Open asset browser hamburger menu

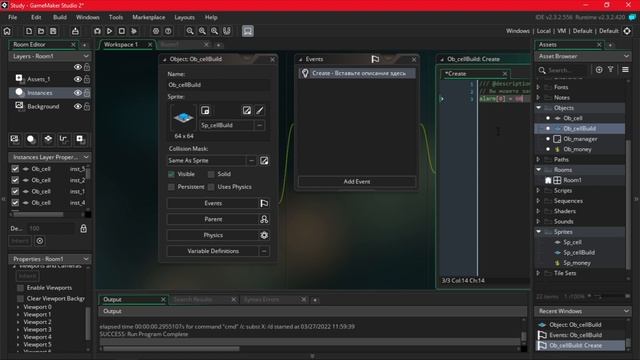[x=625, y=70]
